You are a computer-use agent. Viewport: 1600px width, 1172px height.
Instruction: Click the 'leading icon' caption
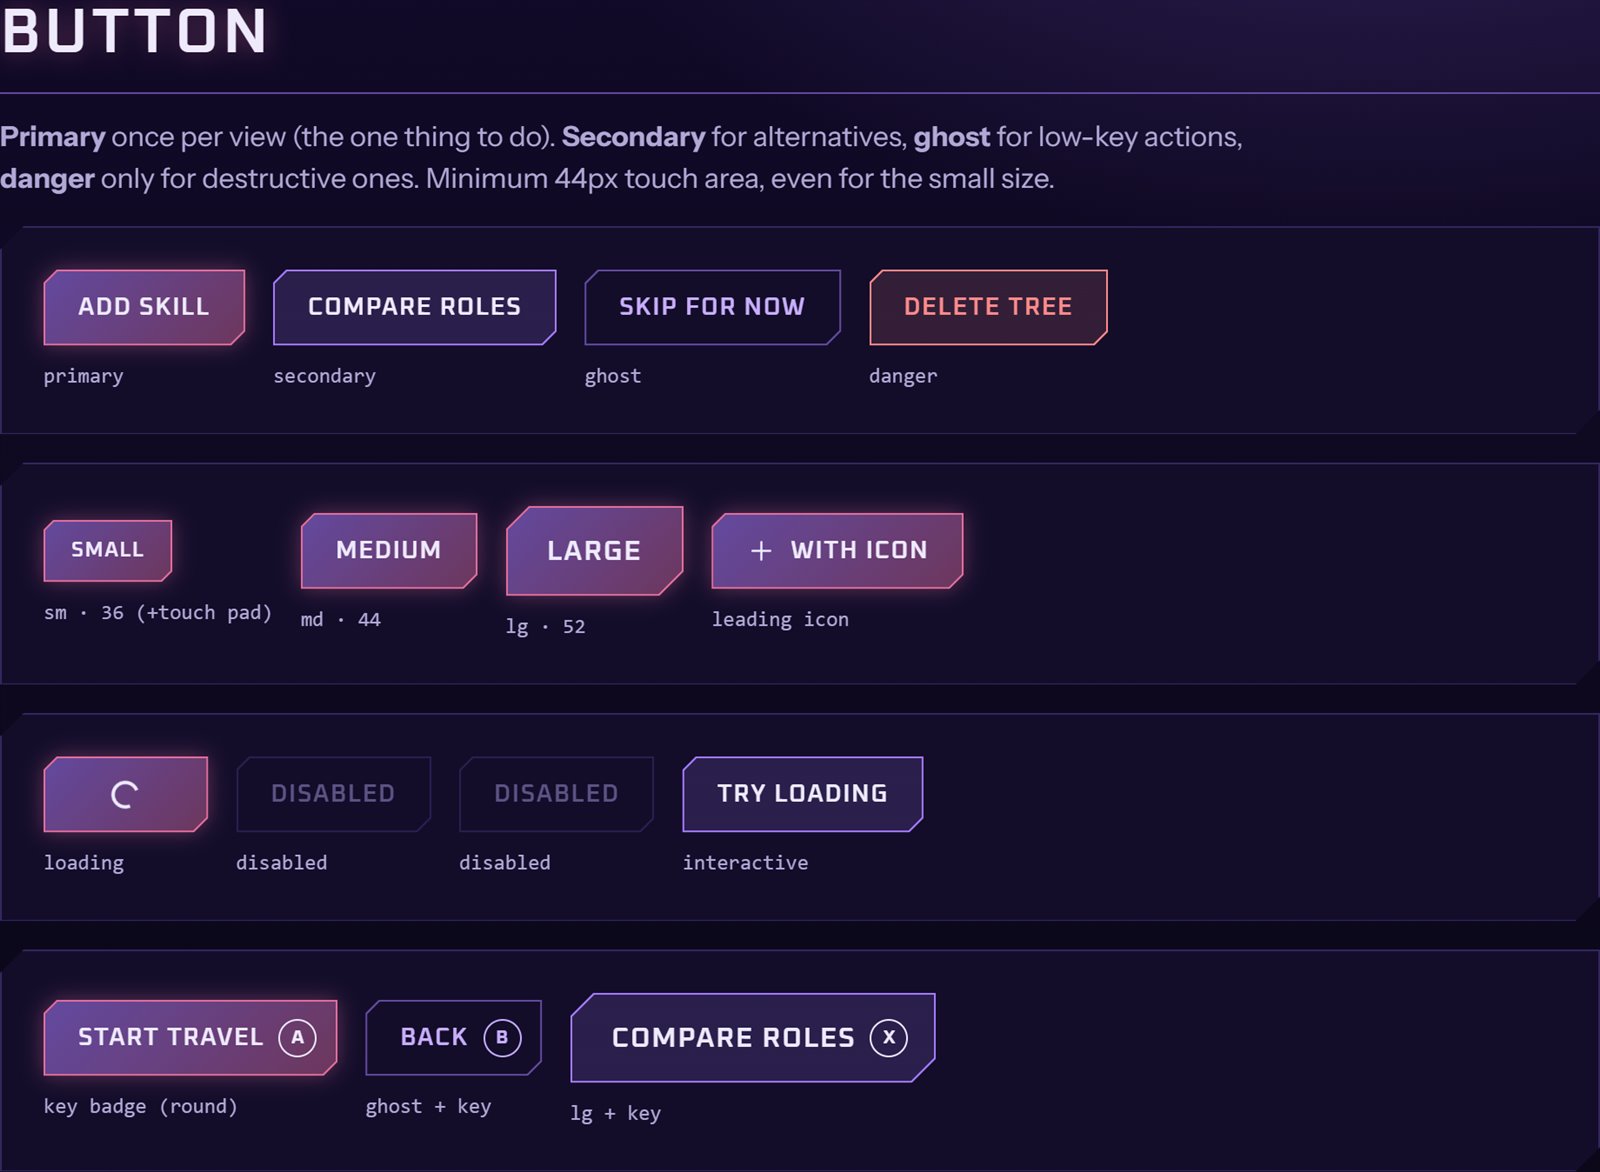click(780, 619)
